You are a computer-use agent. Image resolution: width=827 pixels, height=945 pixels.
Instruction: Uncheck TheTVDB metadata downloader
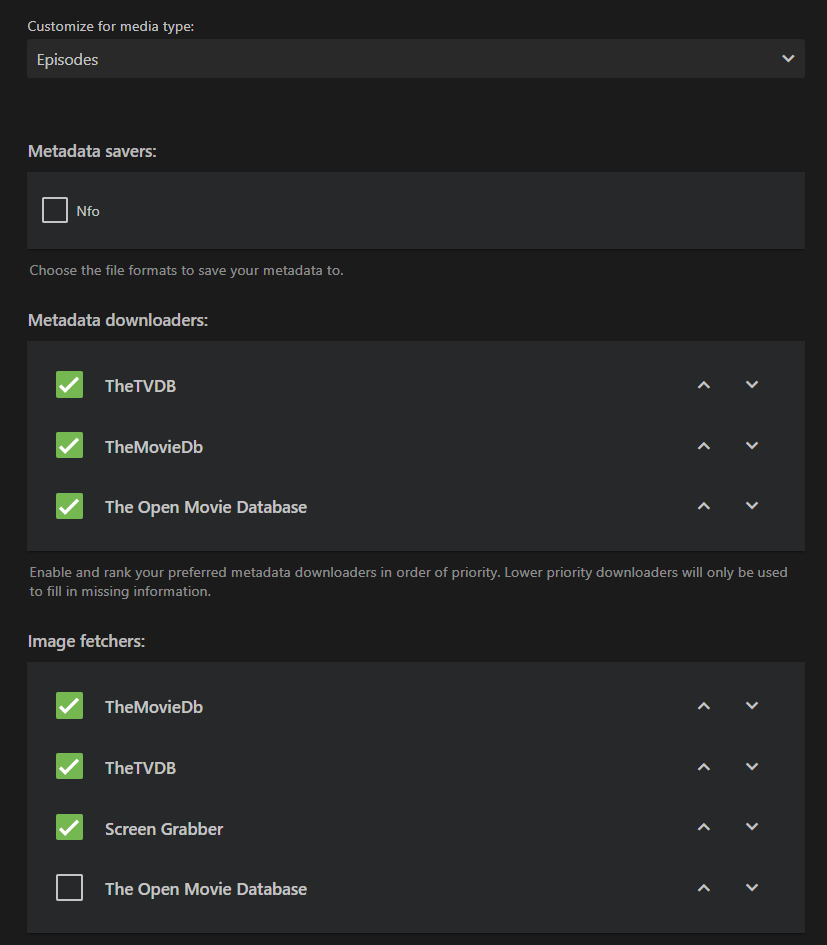(69, 385)
